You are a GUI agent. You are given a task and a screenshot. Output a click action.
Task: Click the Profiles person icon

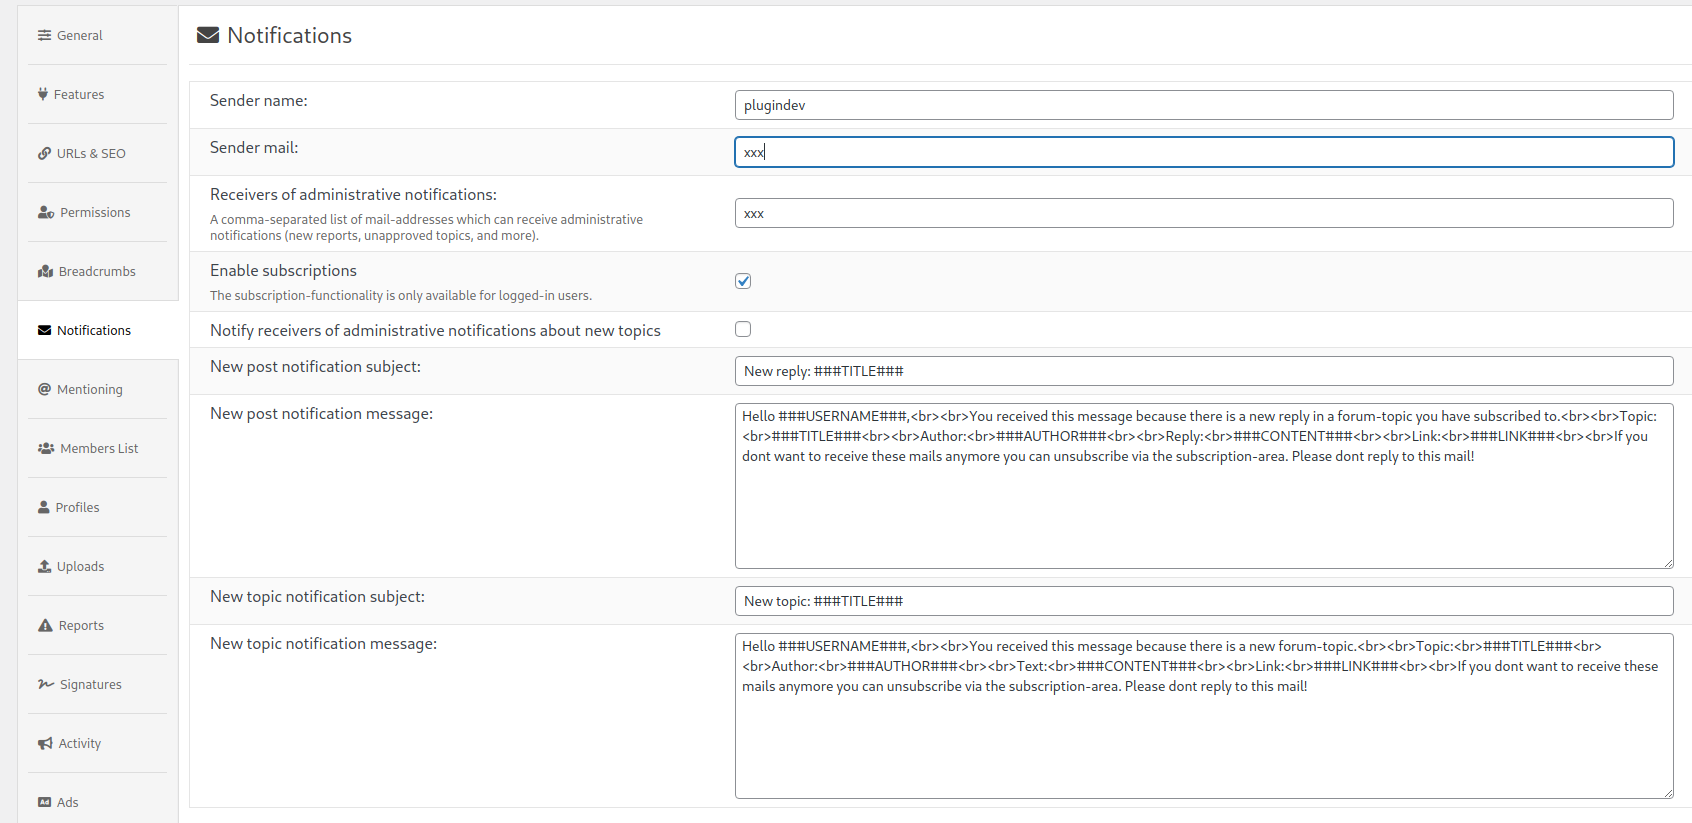pos(44,507)
